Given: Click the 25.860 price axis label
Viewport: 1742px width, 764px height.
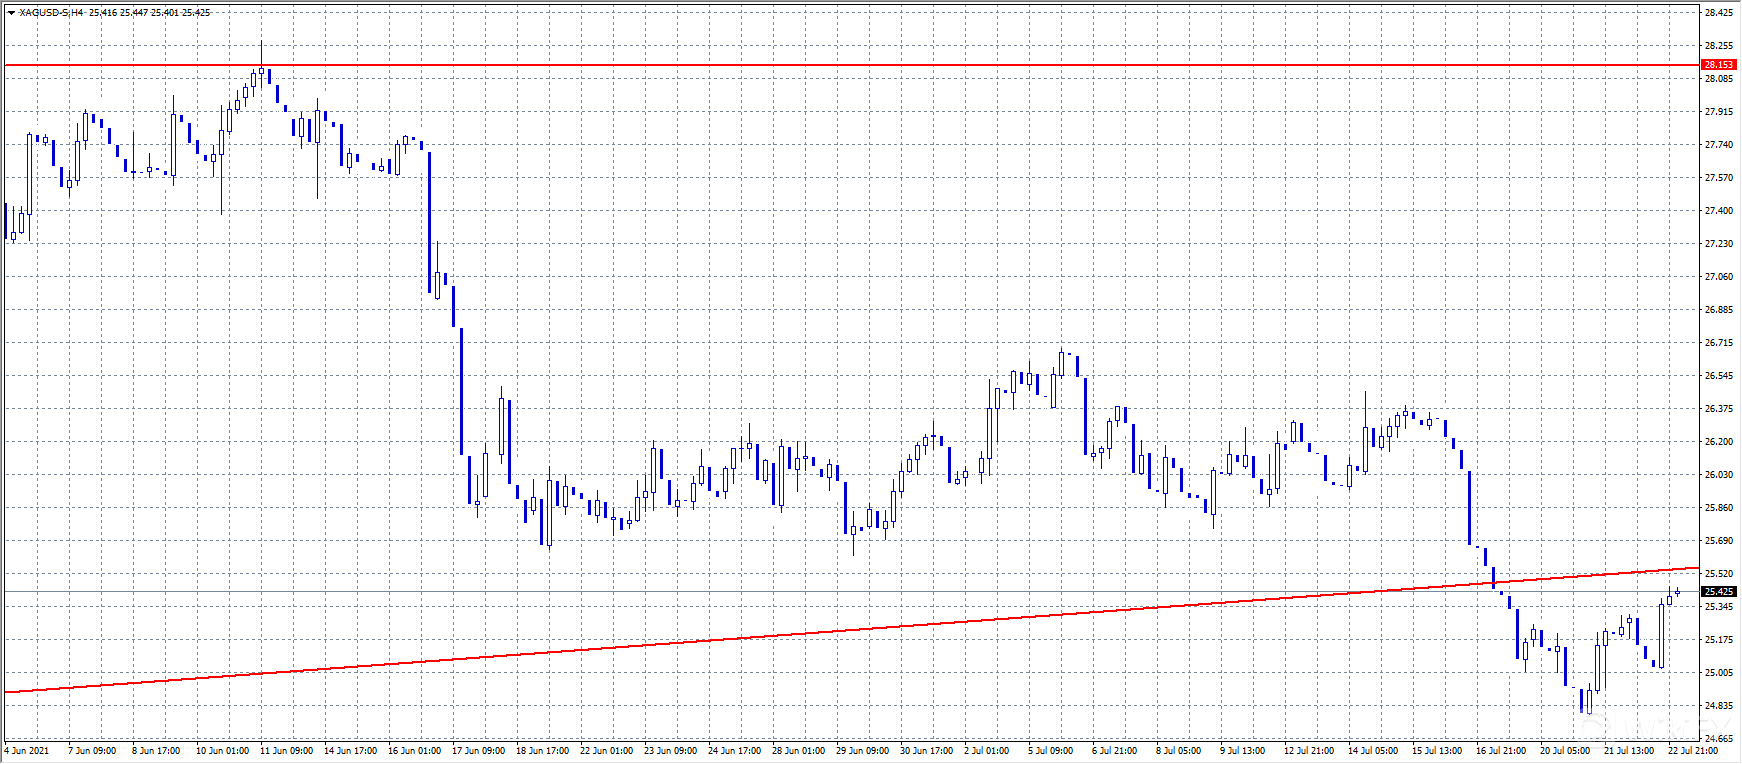Looking at the screenshot, I should coord(1719,508).
